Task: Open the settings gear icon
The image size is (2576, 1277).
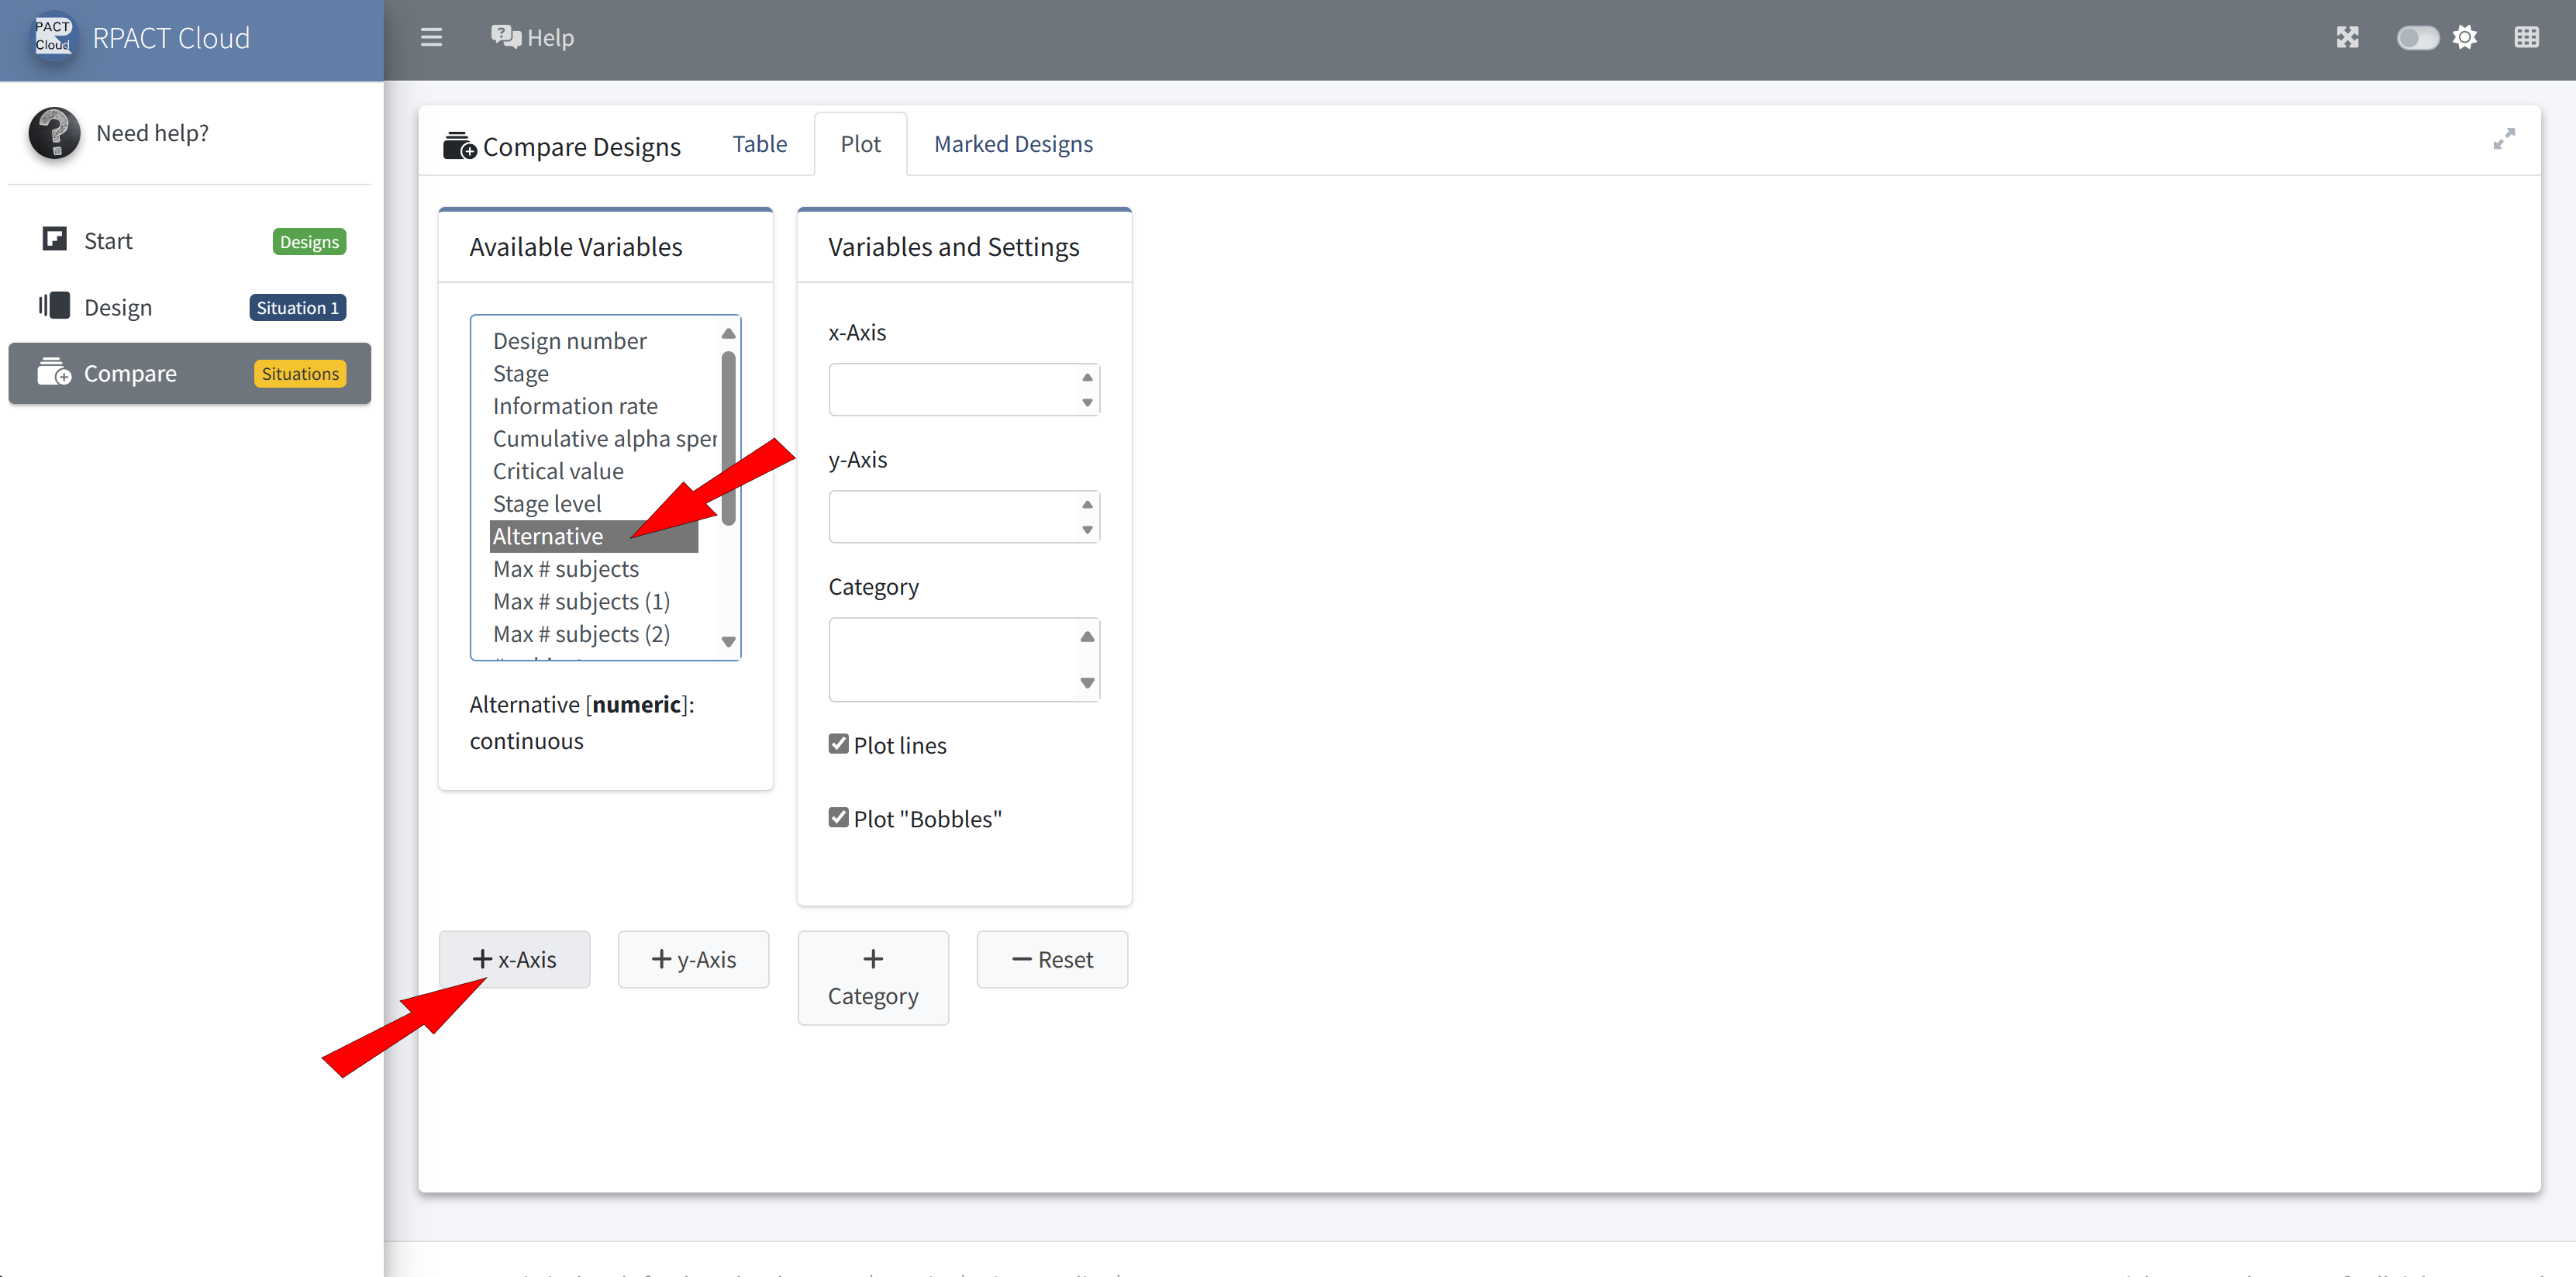Action: click(2465, 38)
